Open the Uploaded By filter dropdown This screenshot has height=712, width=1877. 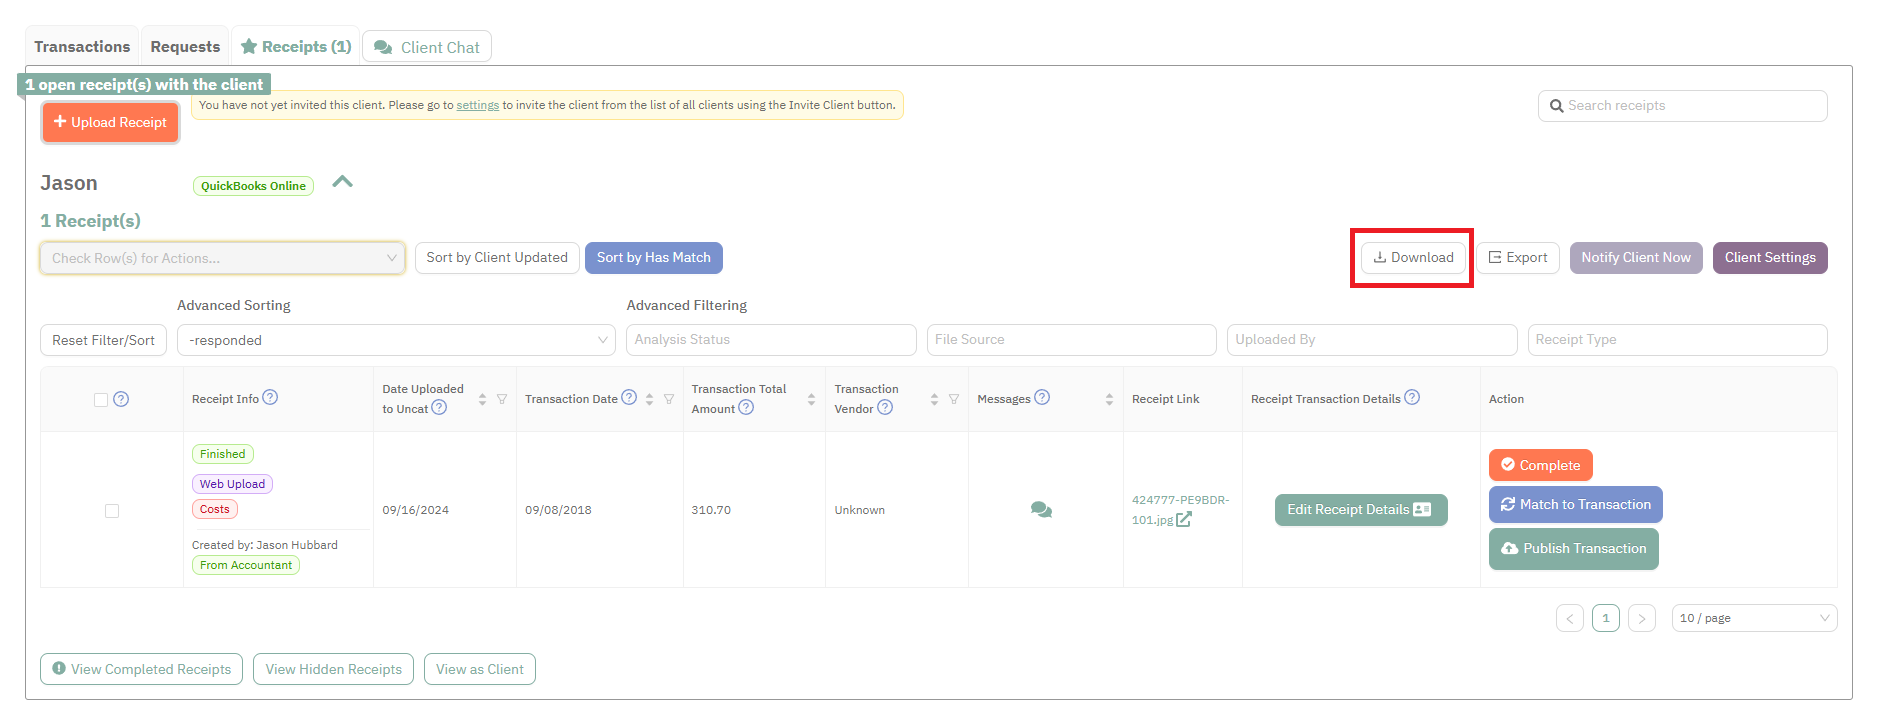tap(1372, 340)
